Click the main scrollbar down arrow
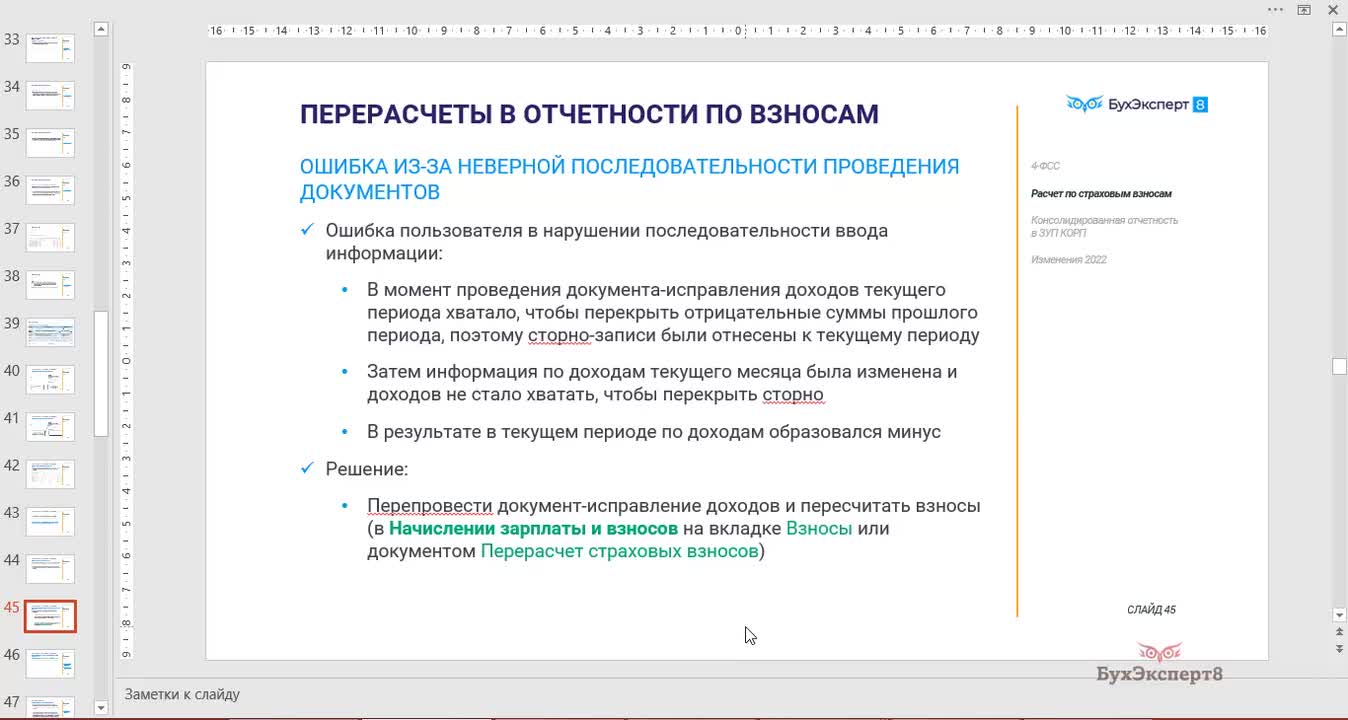The height and width of the screenshot is (720, 1348). 1340,615
